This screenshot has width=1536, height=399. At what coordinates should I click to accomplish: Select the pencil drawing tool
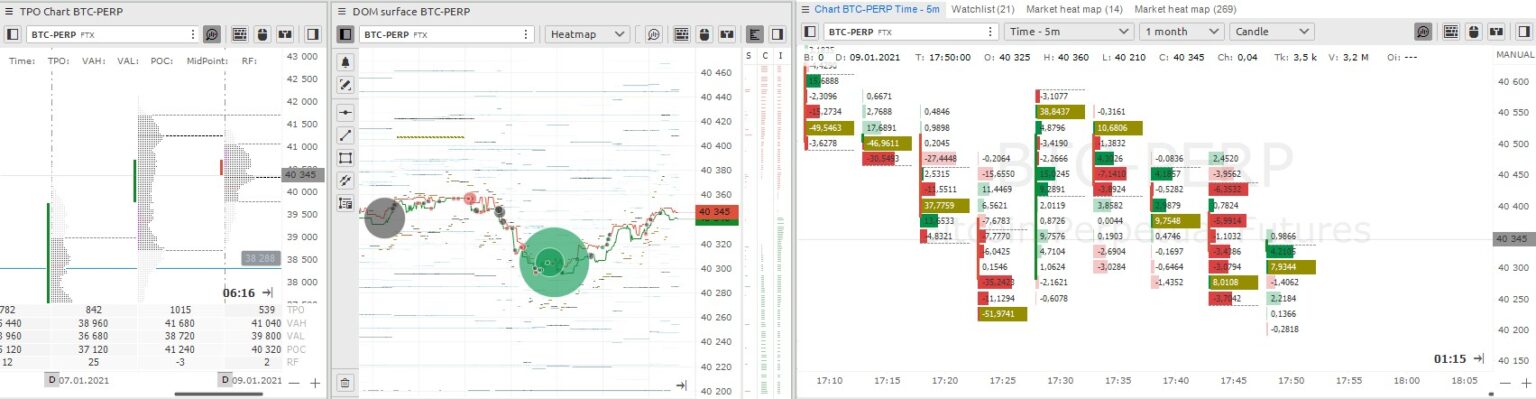pyautogui.click(x=346, y=85)
